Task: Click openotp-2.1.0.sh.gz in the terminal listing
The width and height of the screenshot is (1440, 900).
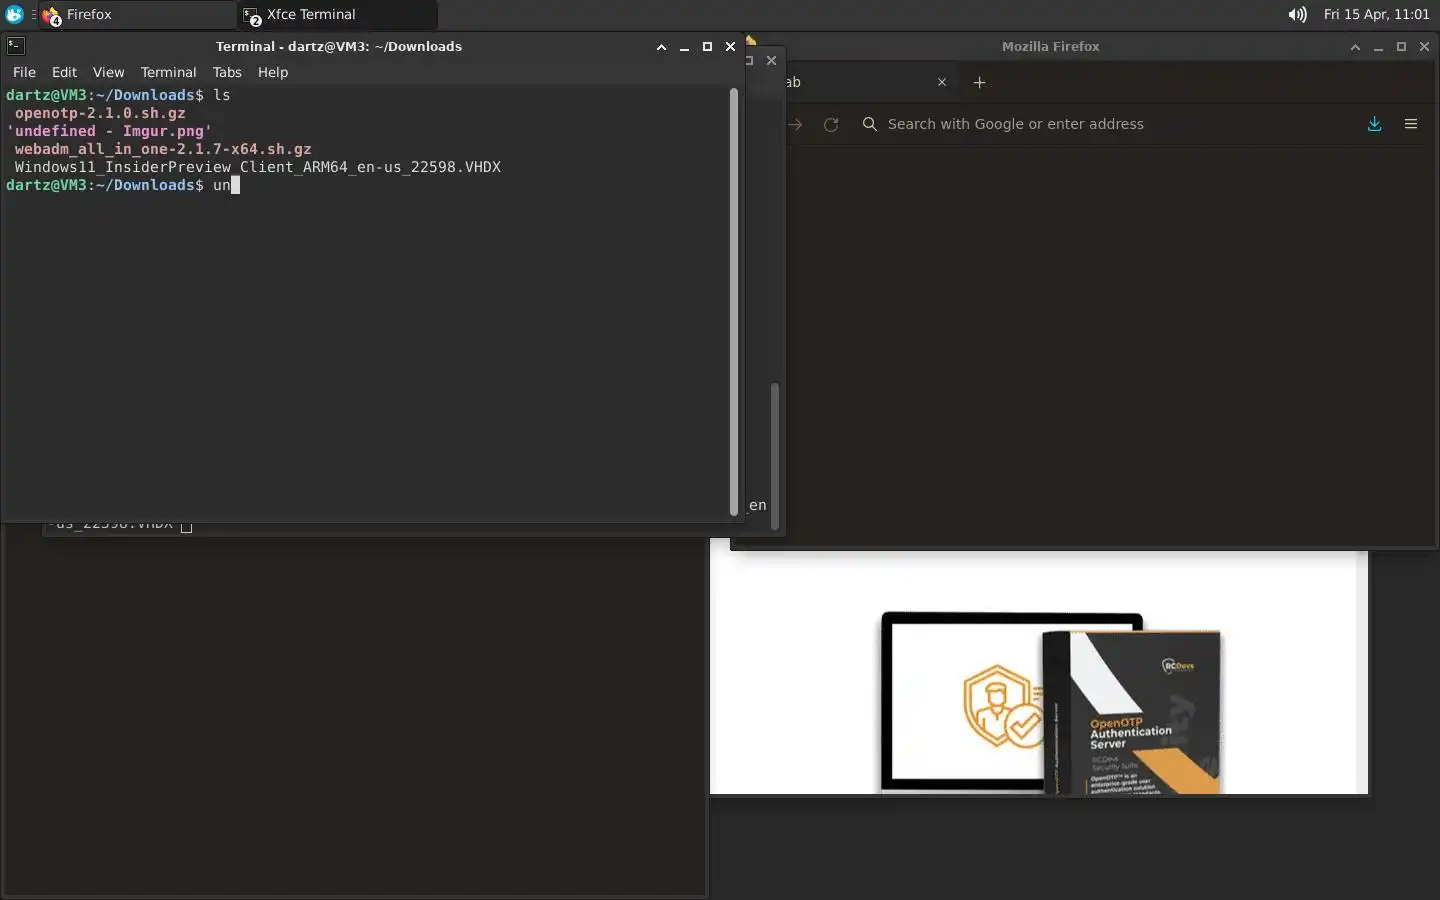Action: [100, 113]
